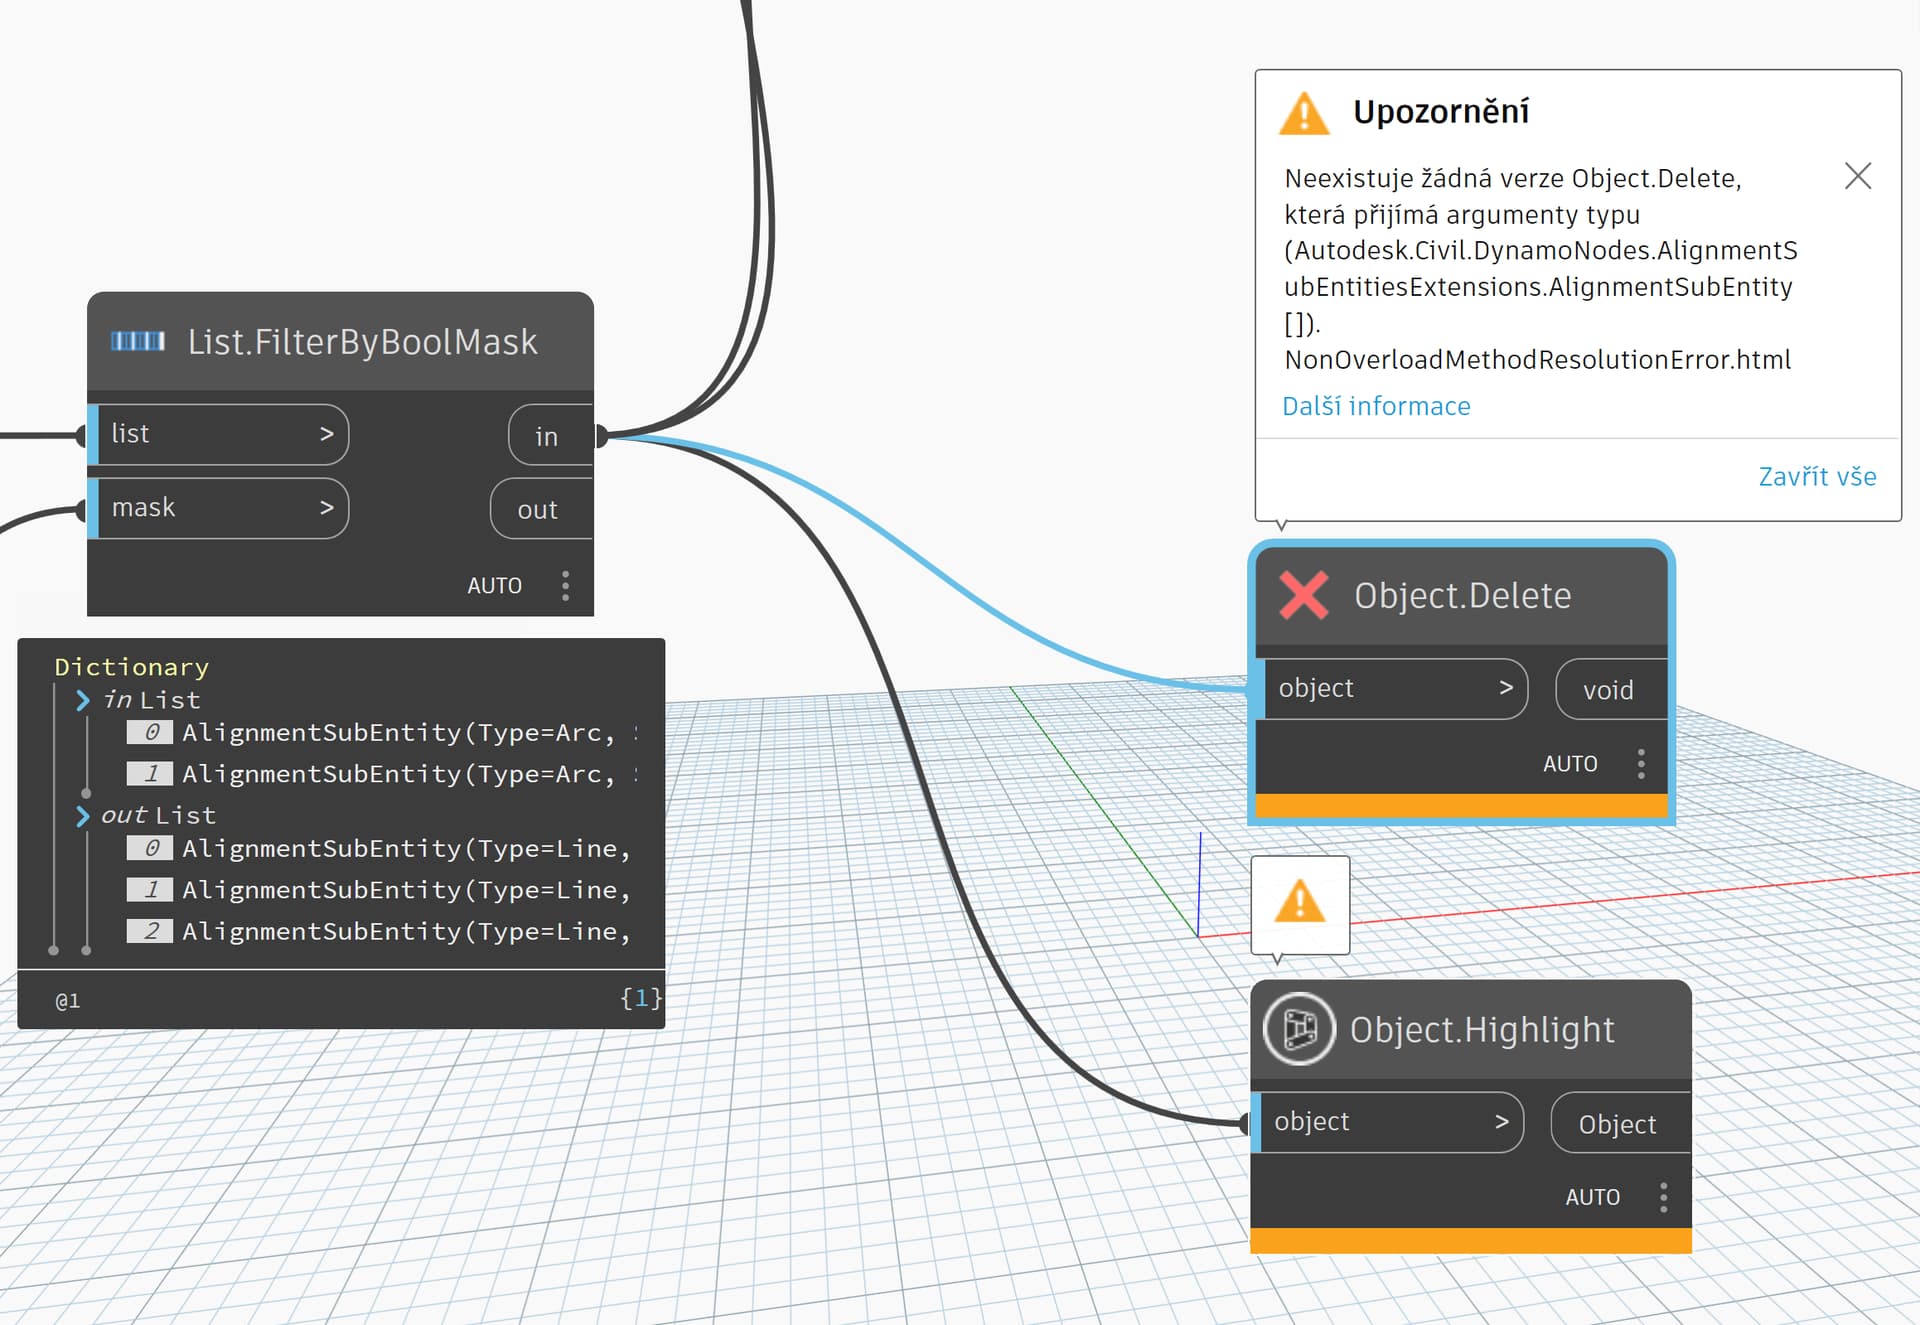Open the three-dot menu on List.FilterByBoolMask

[x=566, y=585]
